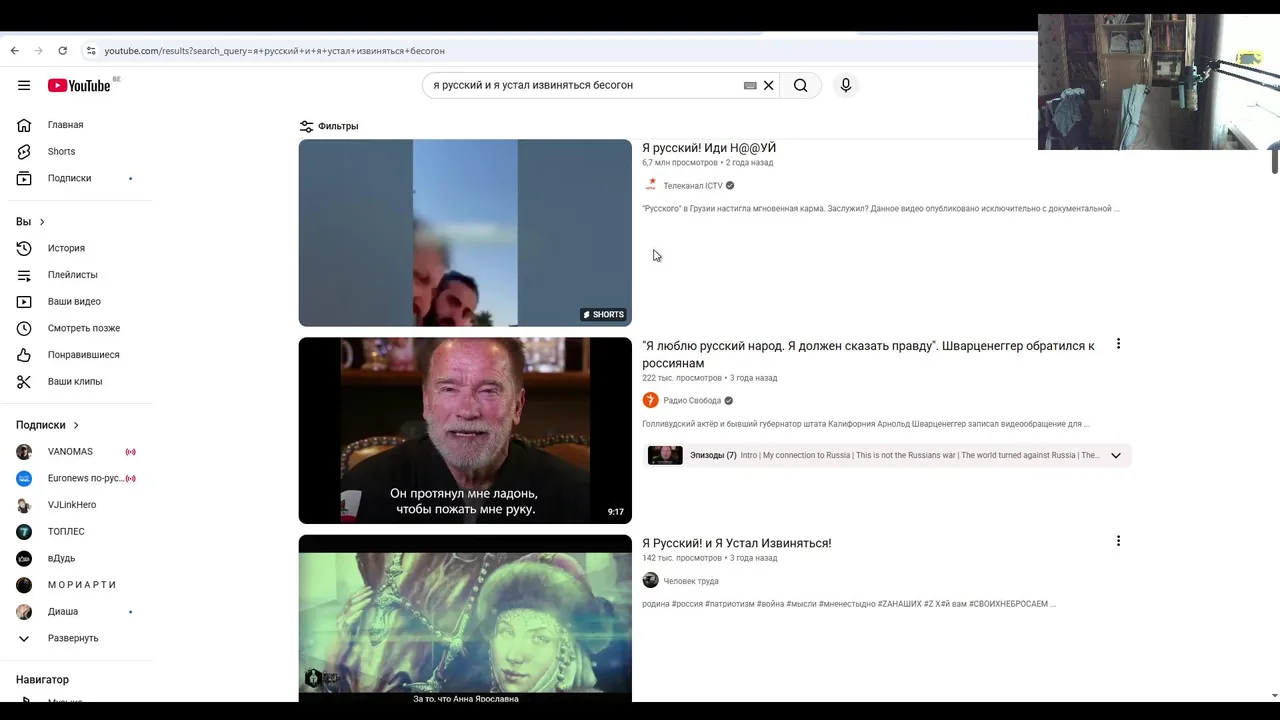1280x720 pixels.
Task: Click the webcam overlay window
Action: coord(1159,82)
